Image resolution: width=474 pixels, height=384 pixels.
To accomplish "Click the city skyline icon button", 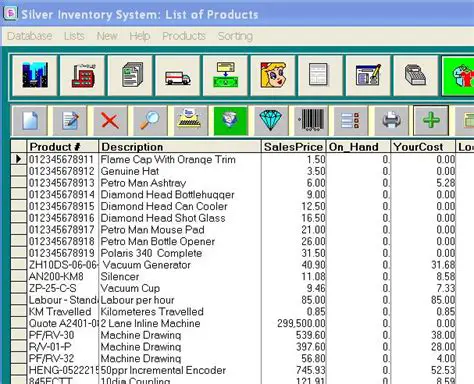I will pos(35,76).
